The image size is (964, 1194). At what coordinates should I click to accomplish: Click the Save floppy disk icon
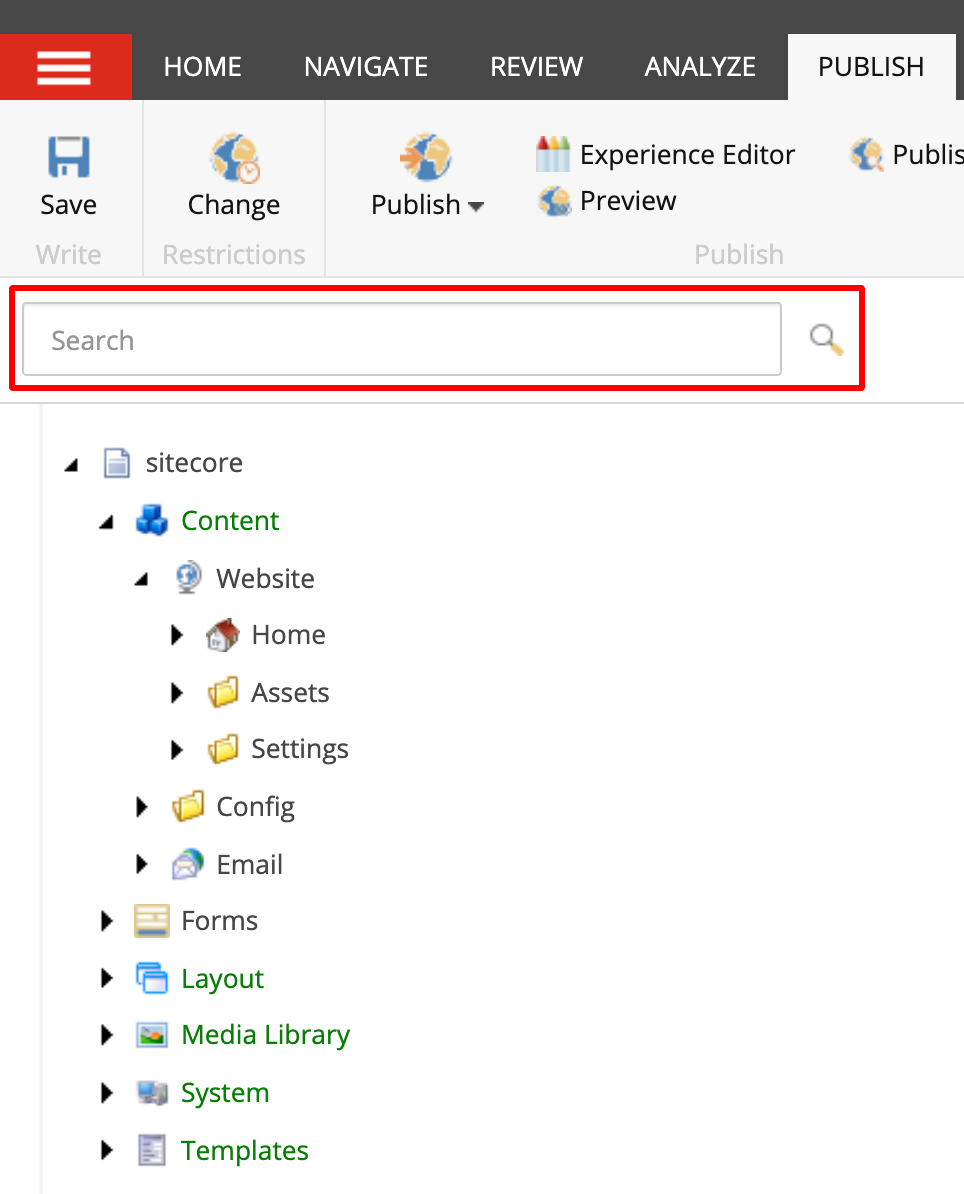(69, 157)
